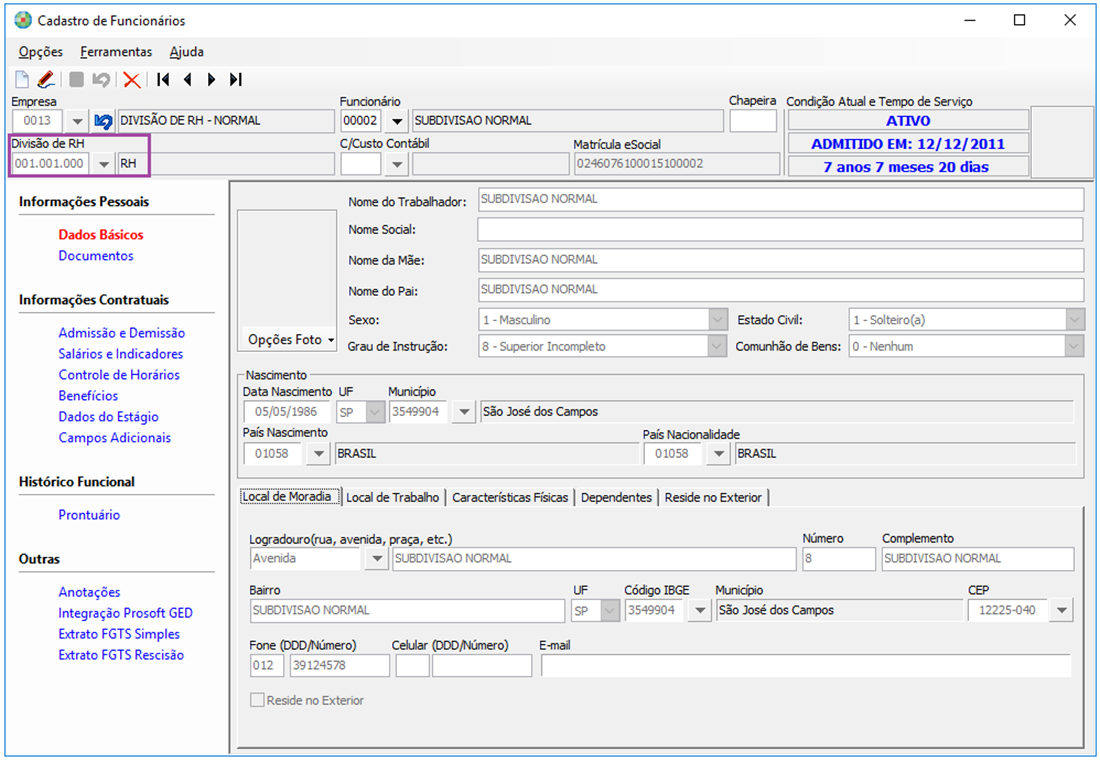Open the CEP dropdown
The height and width of the screenshot is (761, 1100).
click(x=1061, y=610)
